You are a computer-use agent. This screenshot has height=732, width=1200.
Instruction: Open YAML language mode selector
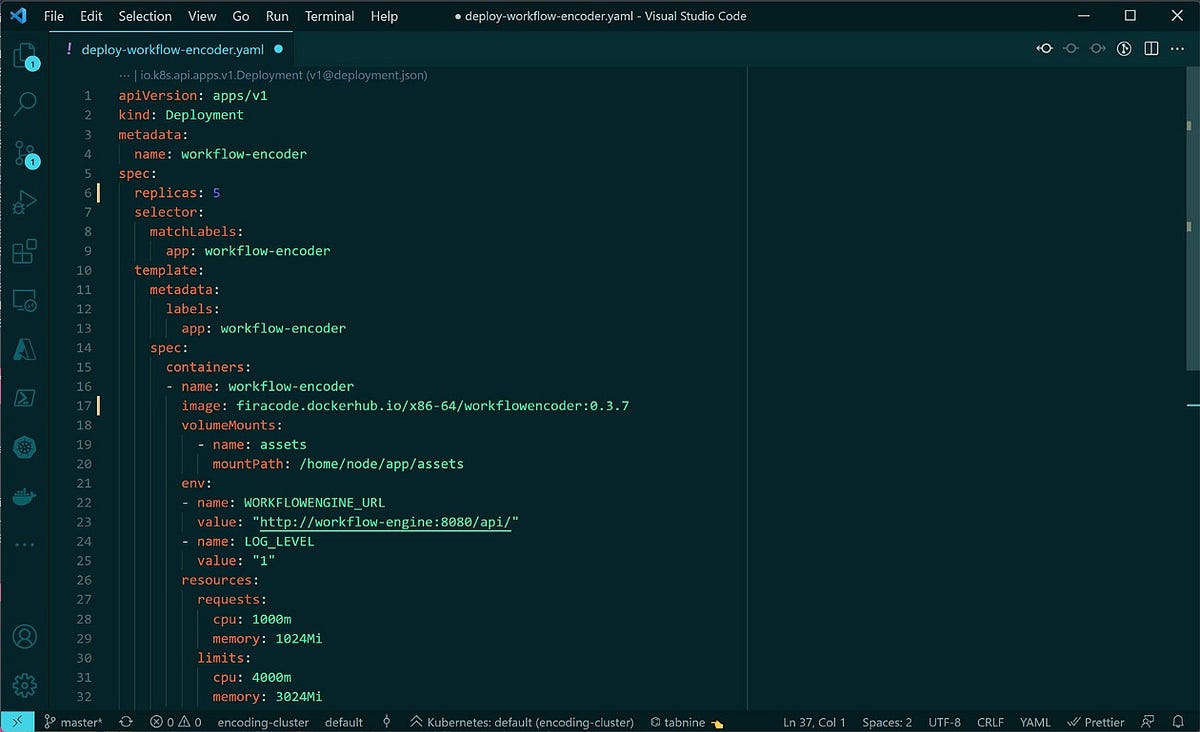[x=1035, y=722]
